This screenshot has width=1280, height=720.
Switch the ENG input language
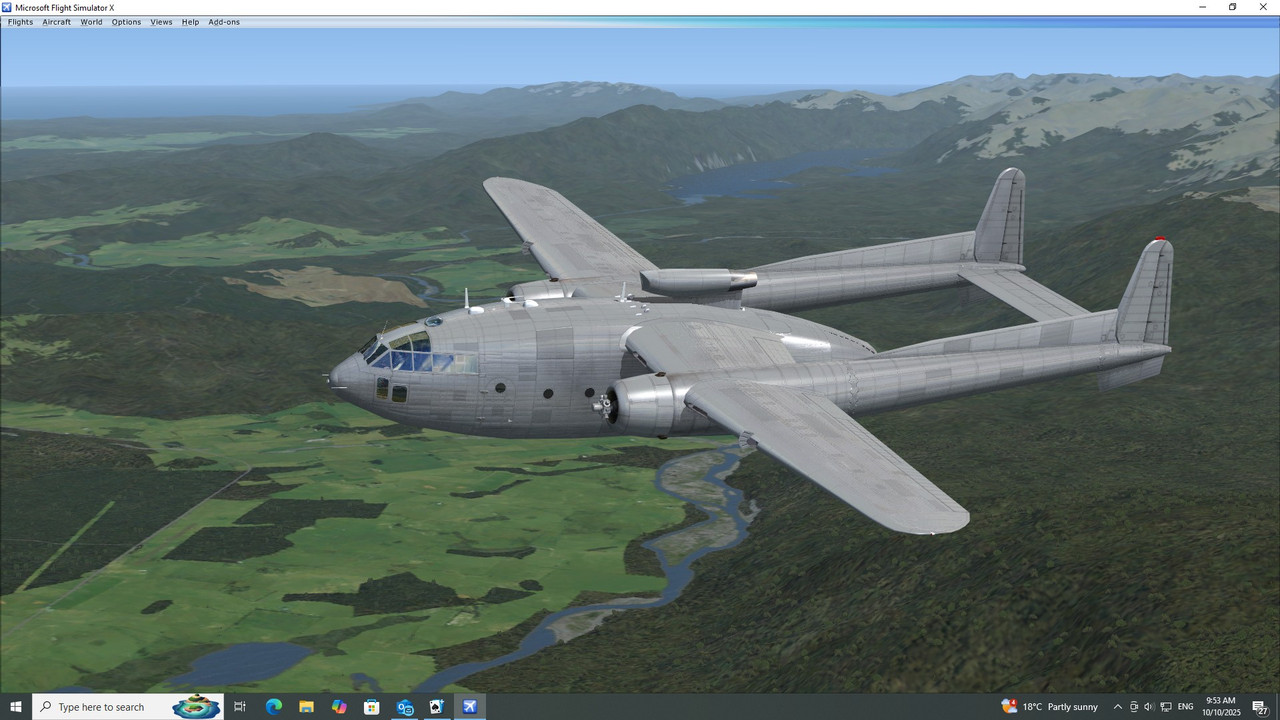(1185, 707)
